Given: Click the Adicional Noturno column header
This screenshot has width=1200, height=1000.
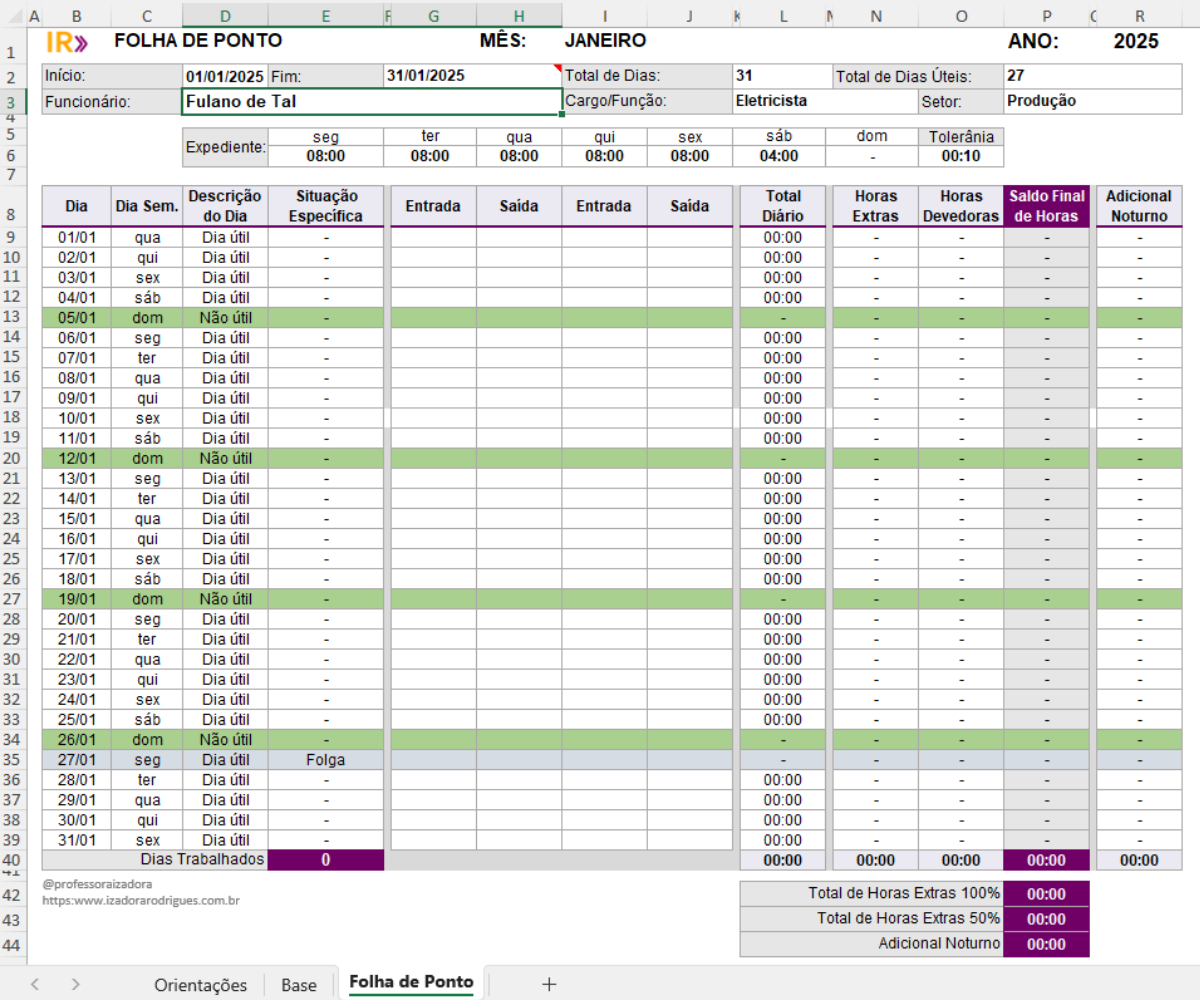Looking at the screenshot, I should pyautogui.click(x=1139, y=206).
